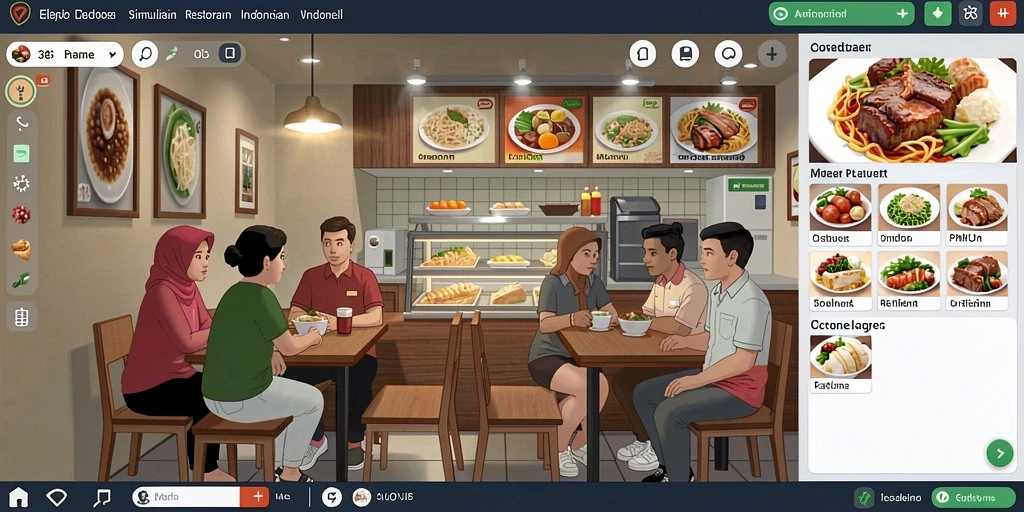
Task: Select the 'Omdon' dish thumbnail
Action: (908, 214)
